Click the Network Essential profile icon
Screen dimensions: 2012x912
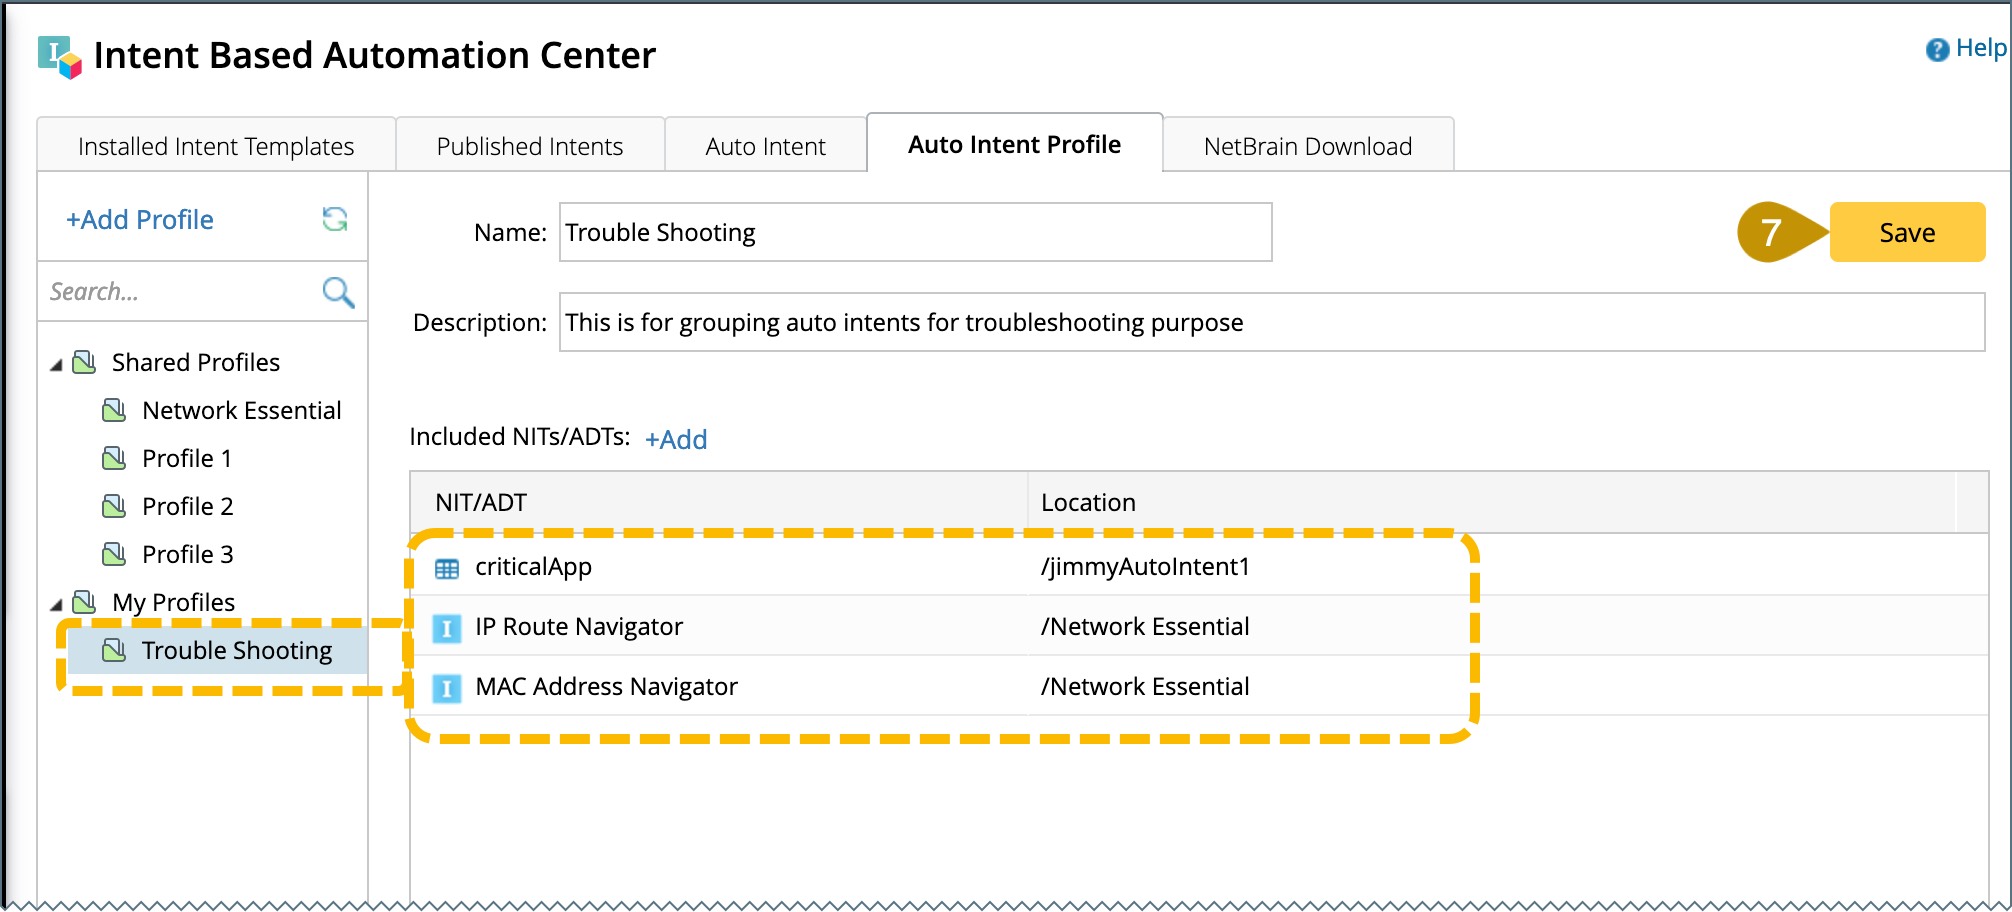point(115,410)
